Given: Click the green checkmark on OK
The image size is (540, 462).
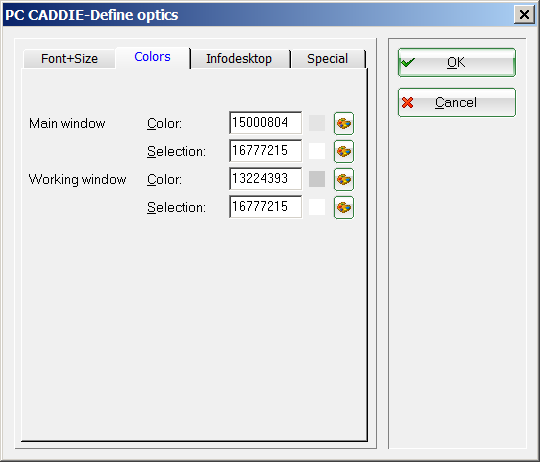Looking at the screenshot, I should click(x=408, y=63).
